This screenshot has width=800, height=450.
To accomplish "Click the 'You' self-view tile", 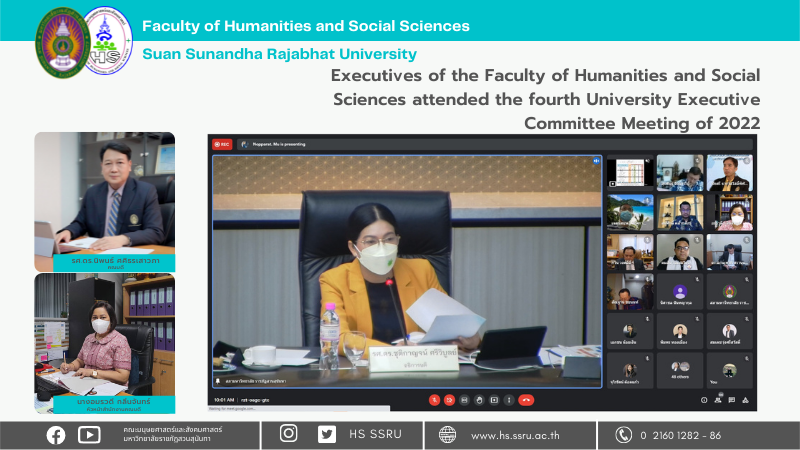I will pyautogui.click(x=730, y=370).
